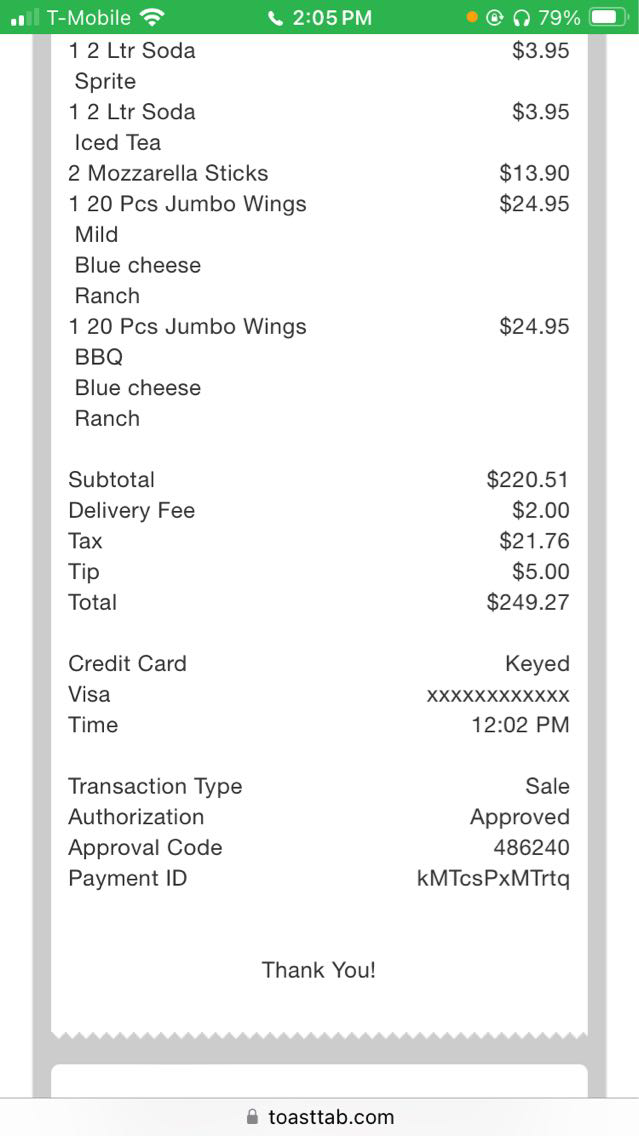Tap the 79% battery percentage
This screenshot has height=1136, width=639.
558,18
